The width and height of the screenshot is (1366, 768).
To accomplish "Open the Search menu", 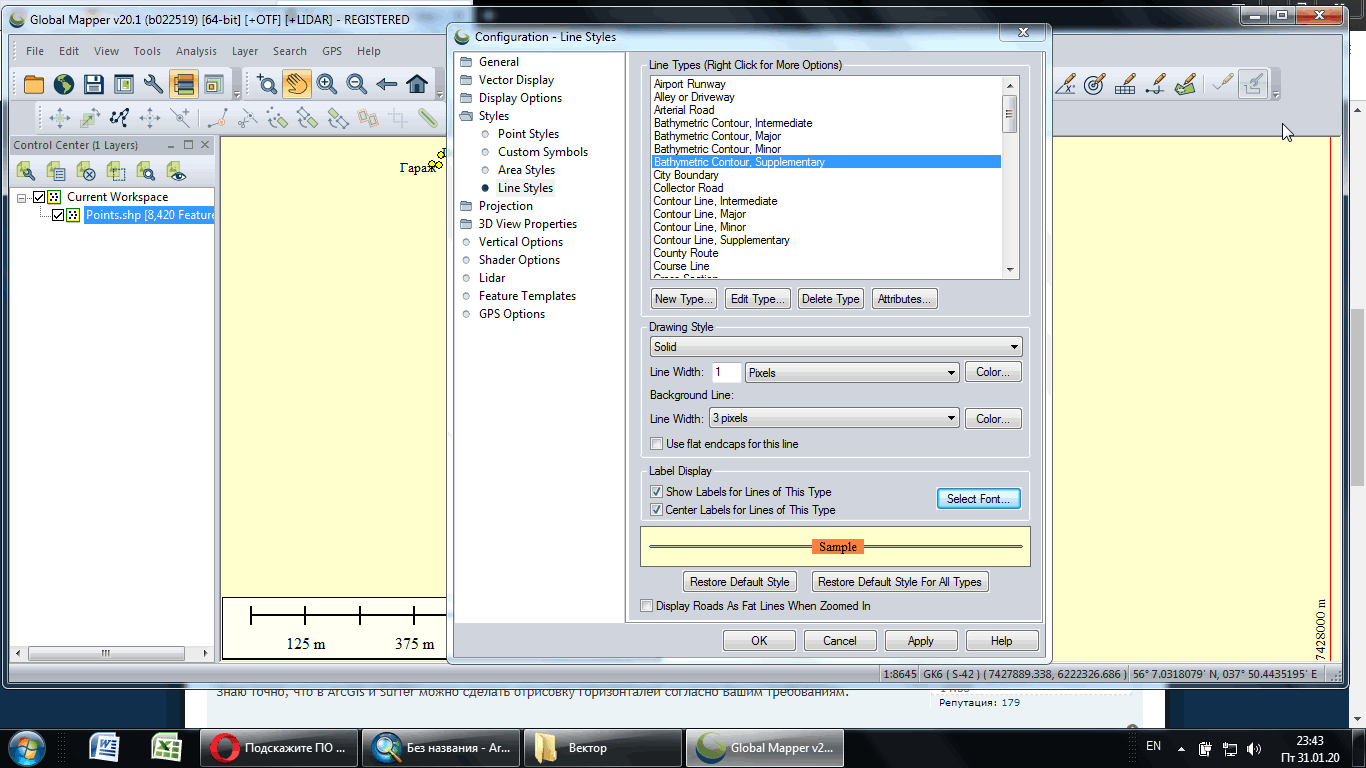I will click(290, 51).
